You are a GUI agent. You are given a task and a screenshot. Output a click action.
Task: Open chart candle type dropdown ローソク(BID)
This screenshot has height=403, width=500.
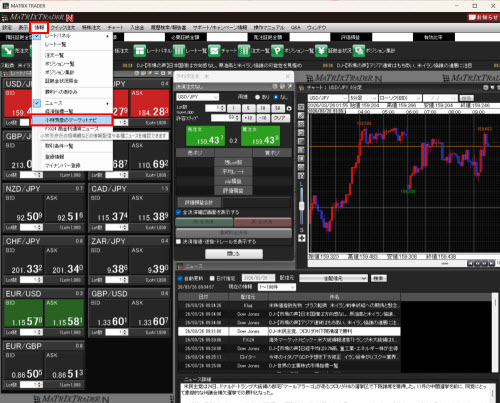click(400, 98)
